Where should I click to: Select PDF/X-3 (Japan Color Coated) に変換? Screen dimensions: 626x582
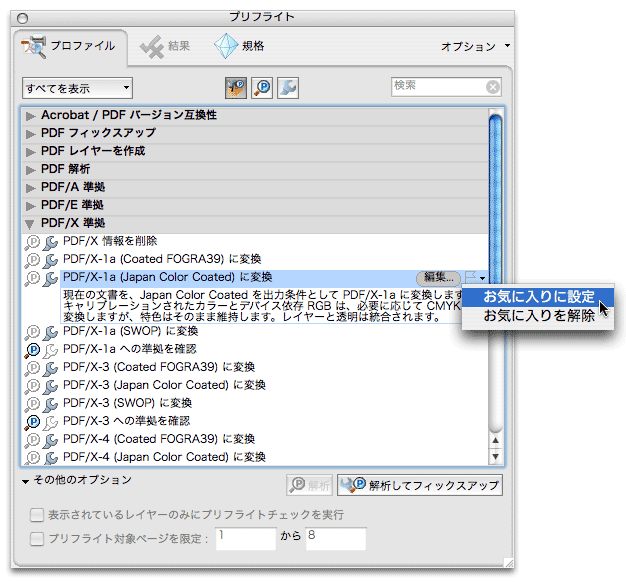(x=164, y=385)
